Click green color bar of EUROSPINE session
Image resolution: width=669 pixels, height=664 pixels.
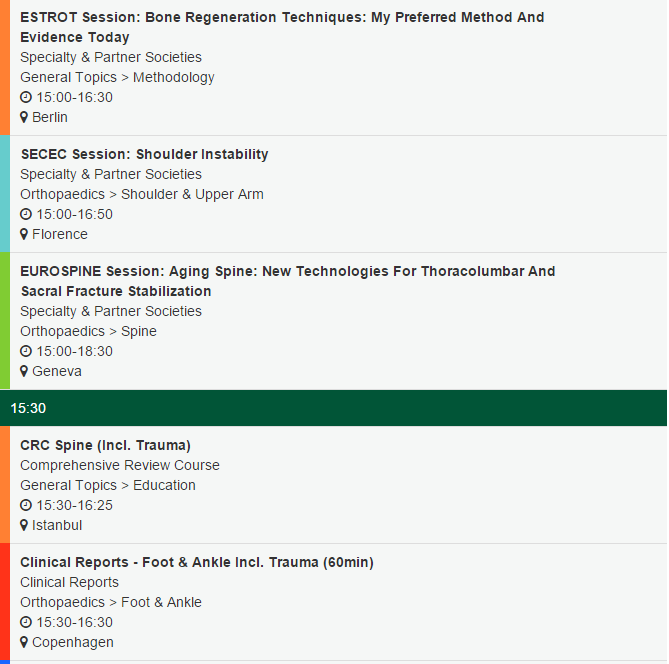tap(4, 321)
